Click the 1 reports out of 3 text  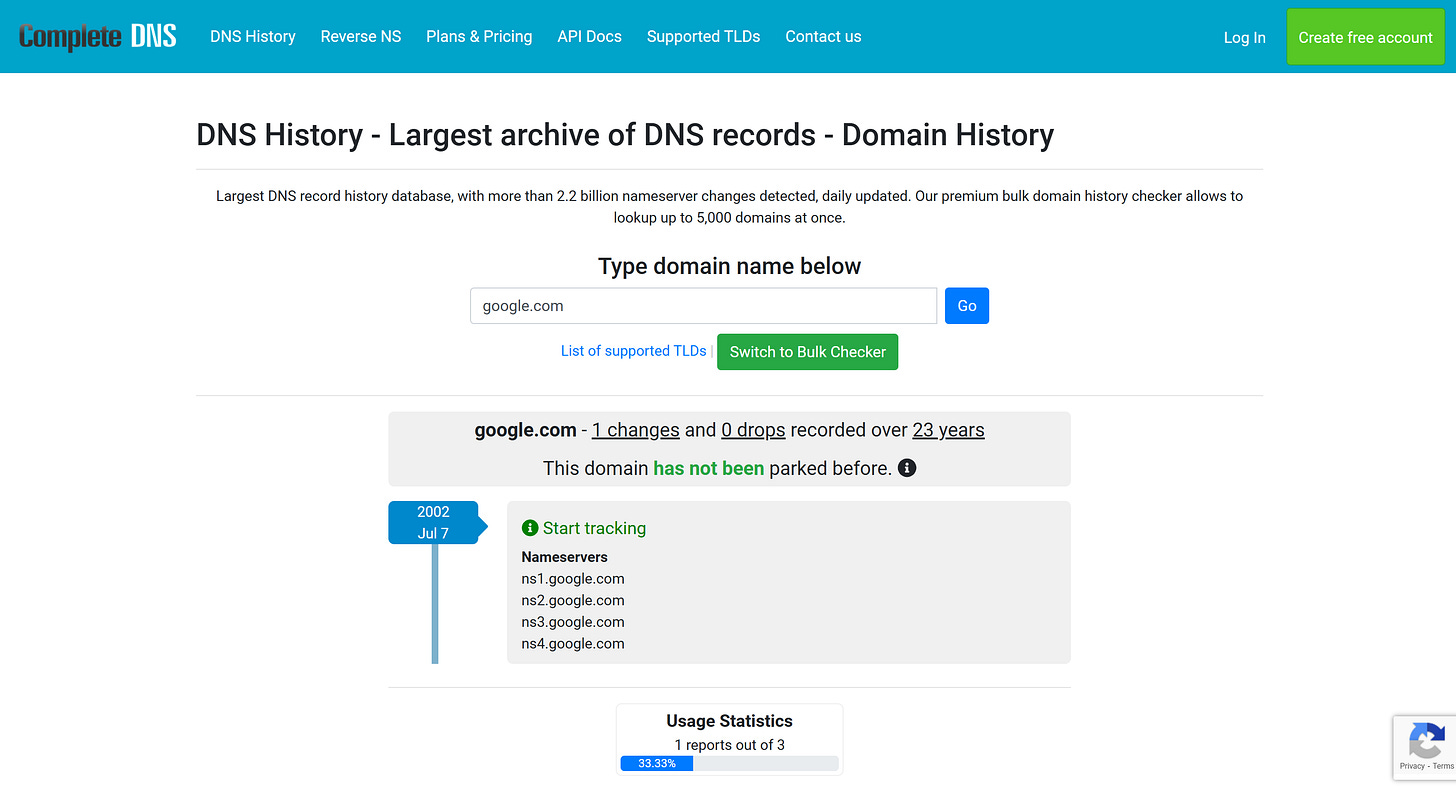point(729,745)
